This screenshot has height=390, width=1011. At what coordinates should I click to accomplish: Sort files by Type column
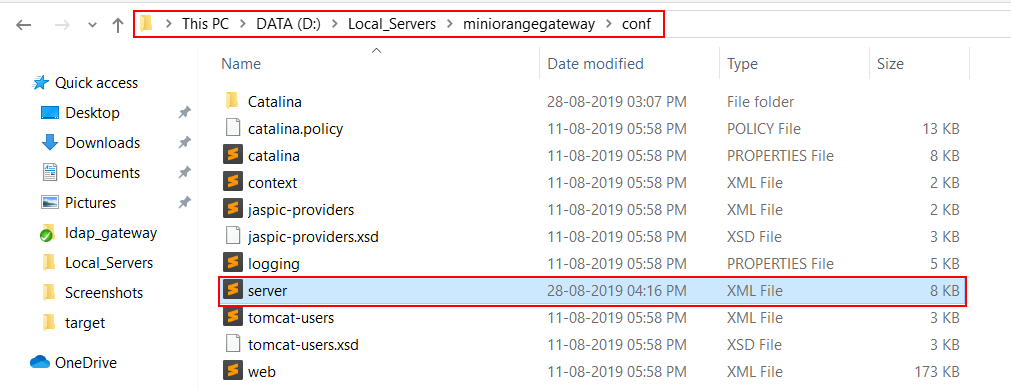point(742,64)
